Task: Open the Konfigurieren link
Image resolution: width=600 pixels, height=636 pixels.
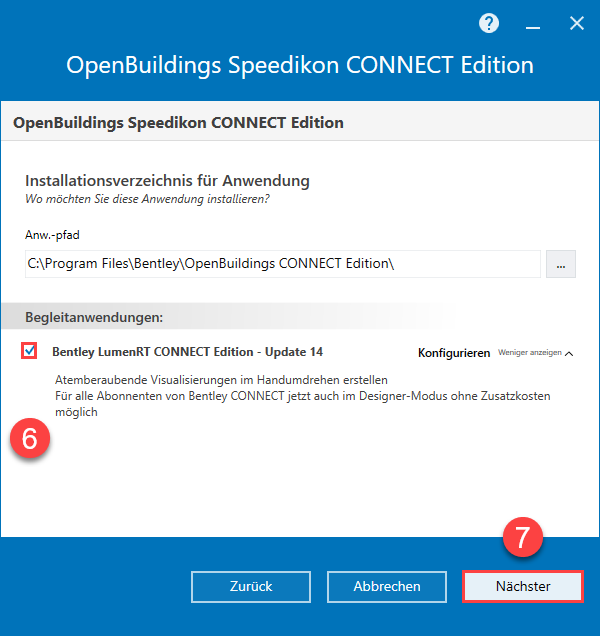Action: pos(453,353)
